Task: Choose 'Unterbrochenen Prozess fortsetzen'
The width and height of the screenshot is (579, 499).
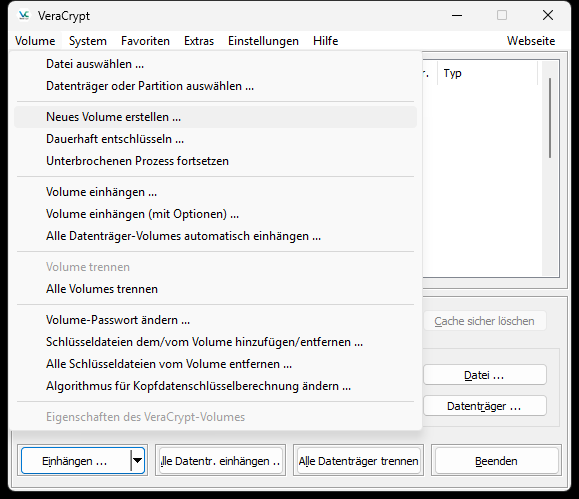Action: coord(215,161)
